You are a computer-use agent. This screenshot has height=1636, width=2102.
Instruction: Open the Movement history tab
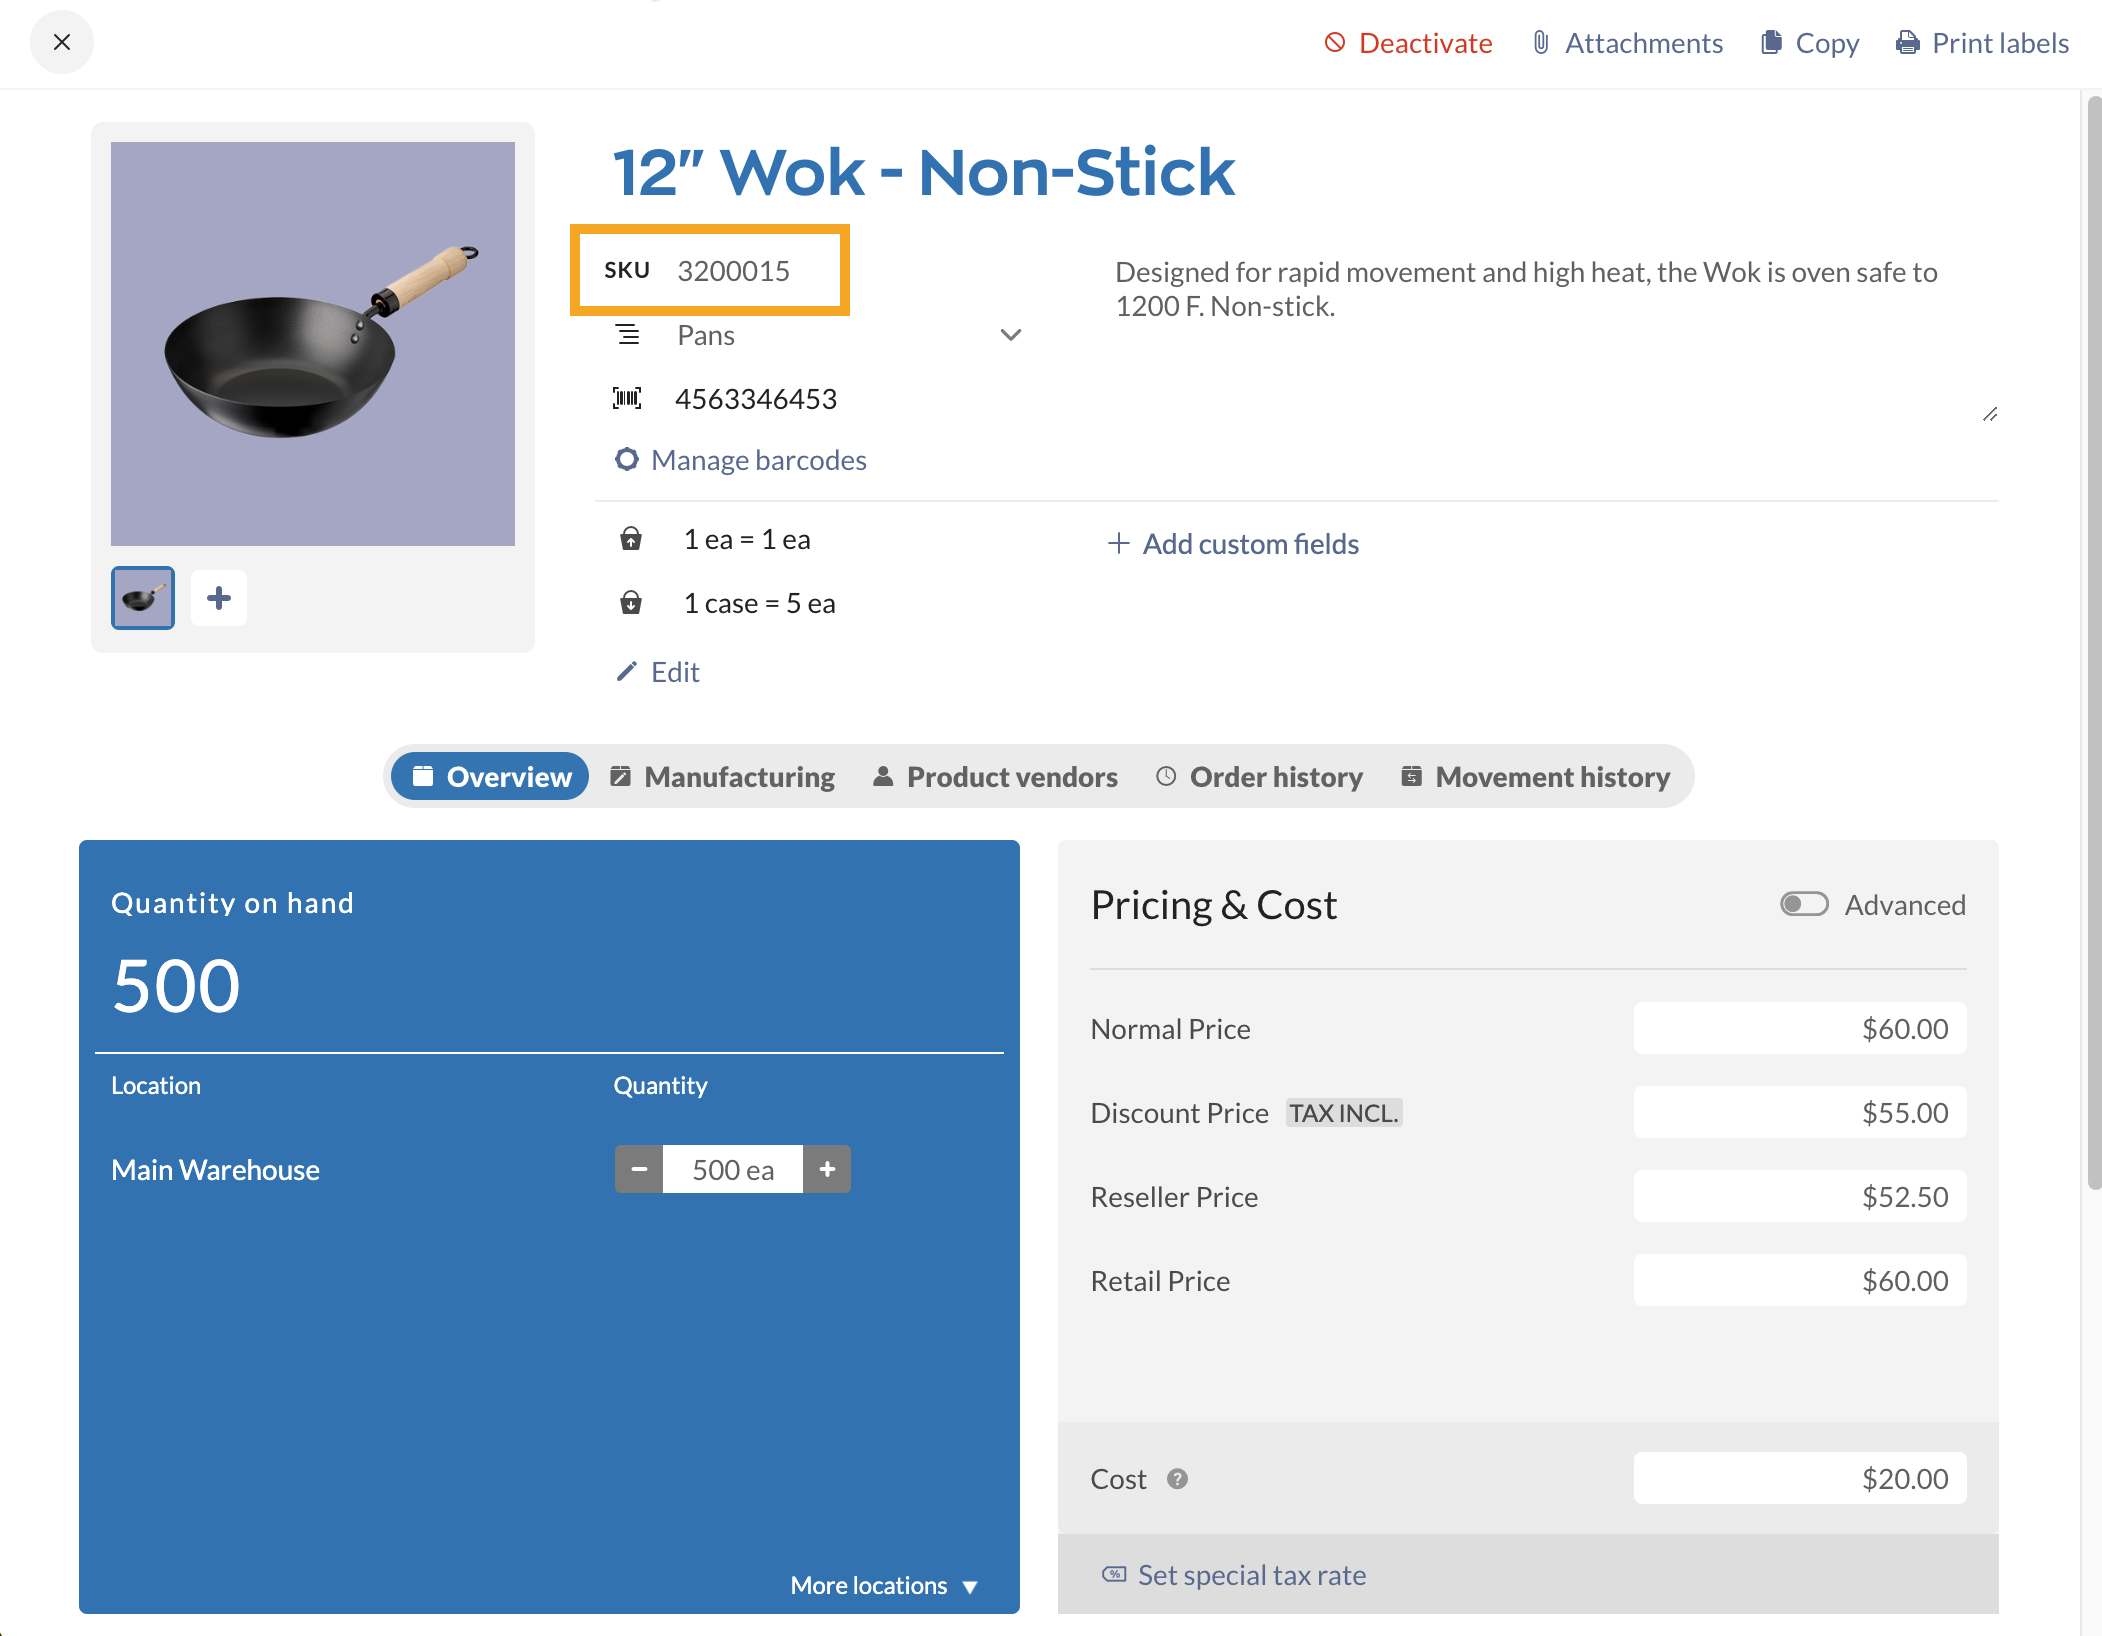coord(1535,777)
